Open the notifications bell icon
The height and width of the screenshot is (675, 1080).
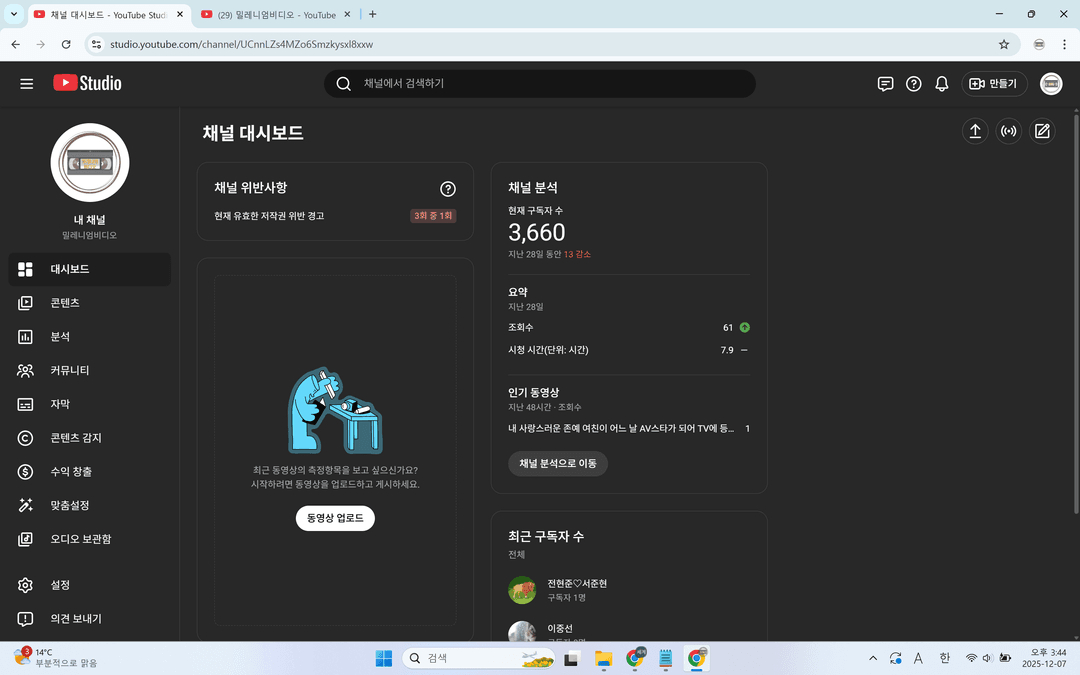pos(941,83)
